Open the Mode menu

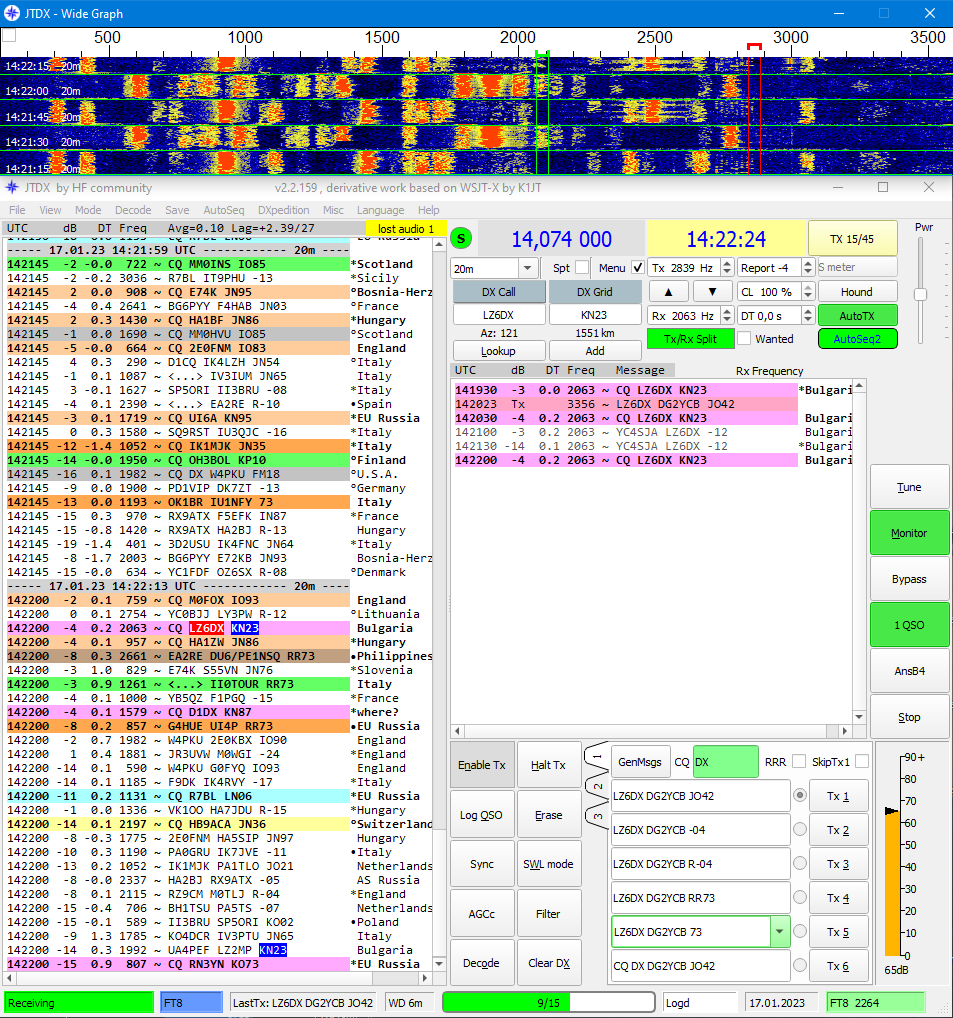coord(88,210)
